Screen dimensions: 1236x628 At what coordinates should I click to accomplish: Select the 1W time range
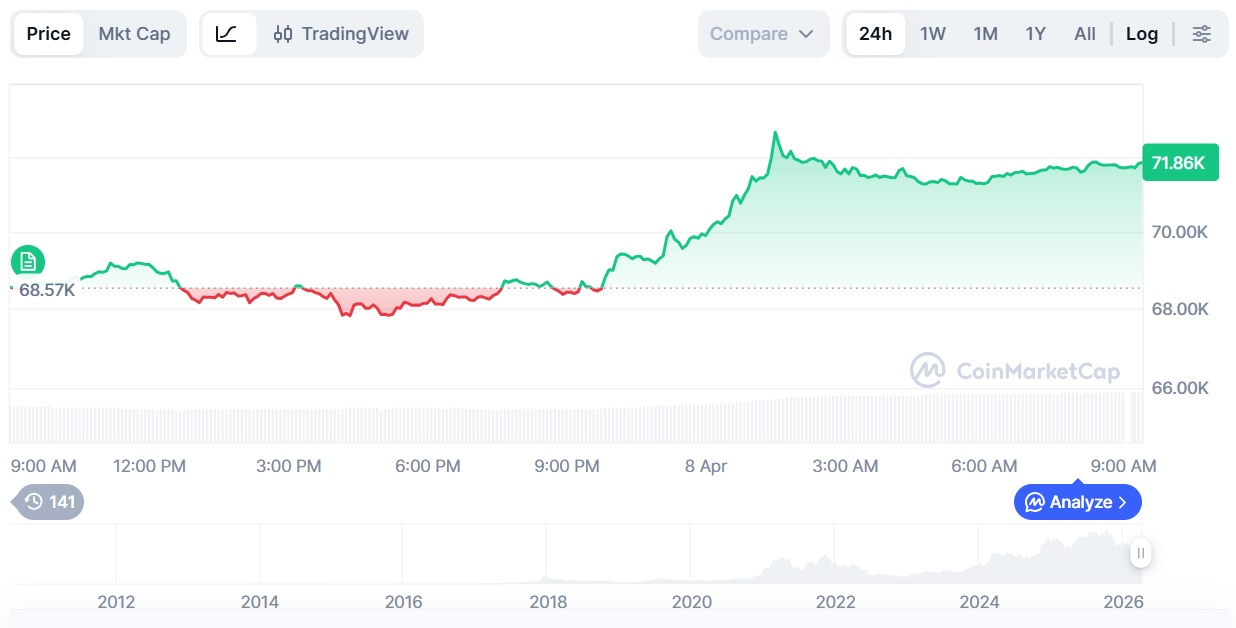pyautogui.click(x=932, y=34)
